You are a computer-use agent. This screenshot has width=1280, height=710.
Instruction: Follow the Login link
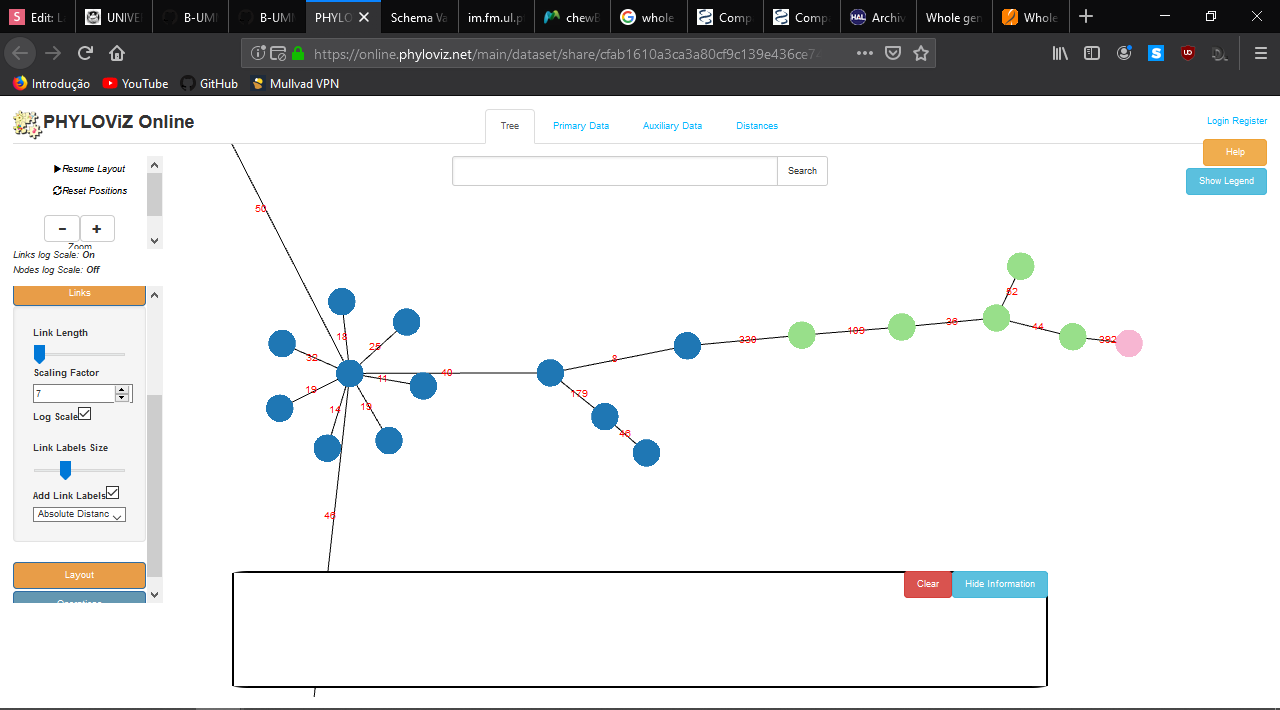point(1218,121)
